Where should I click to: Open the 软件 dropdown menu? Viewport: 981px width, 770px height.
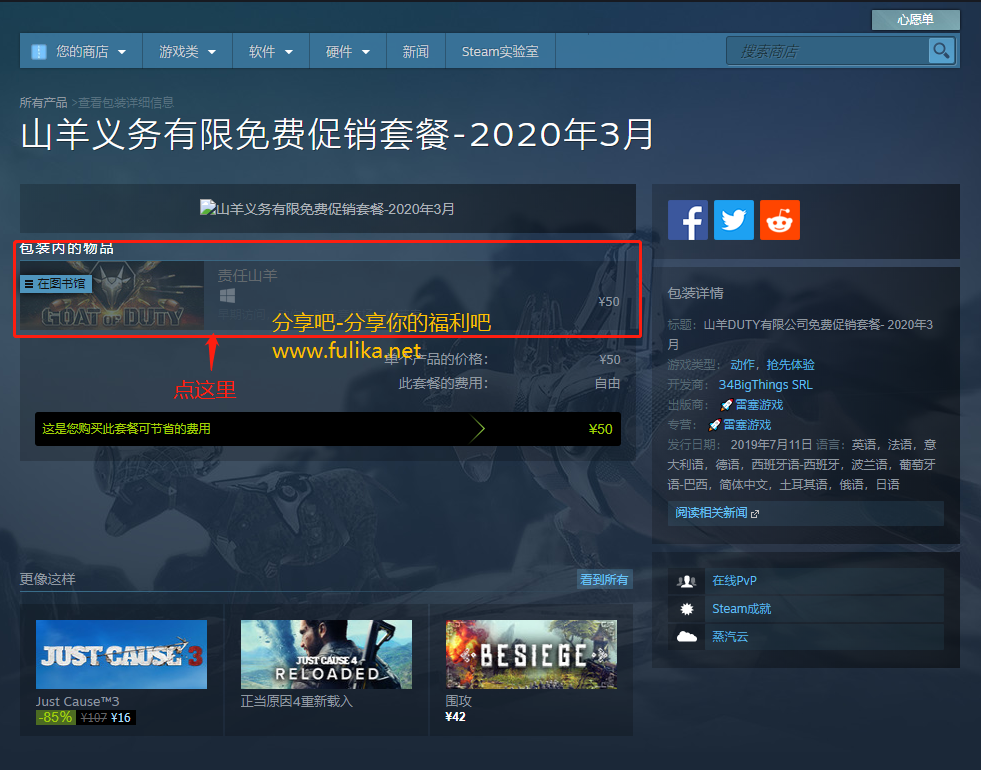tap(271, 51)
